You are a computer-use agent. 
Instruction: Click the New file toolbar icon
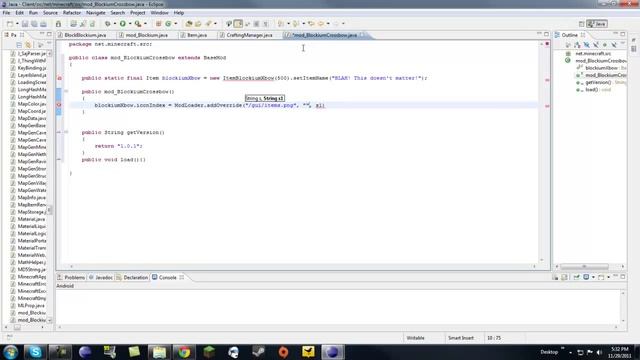pyautogui.click(x=10, y=24)
